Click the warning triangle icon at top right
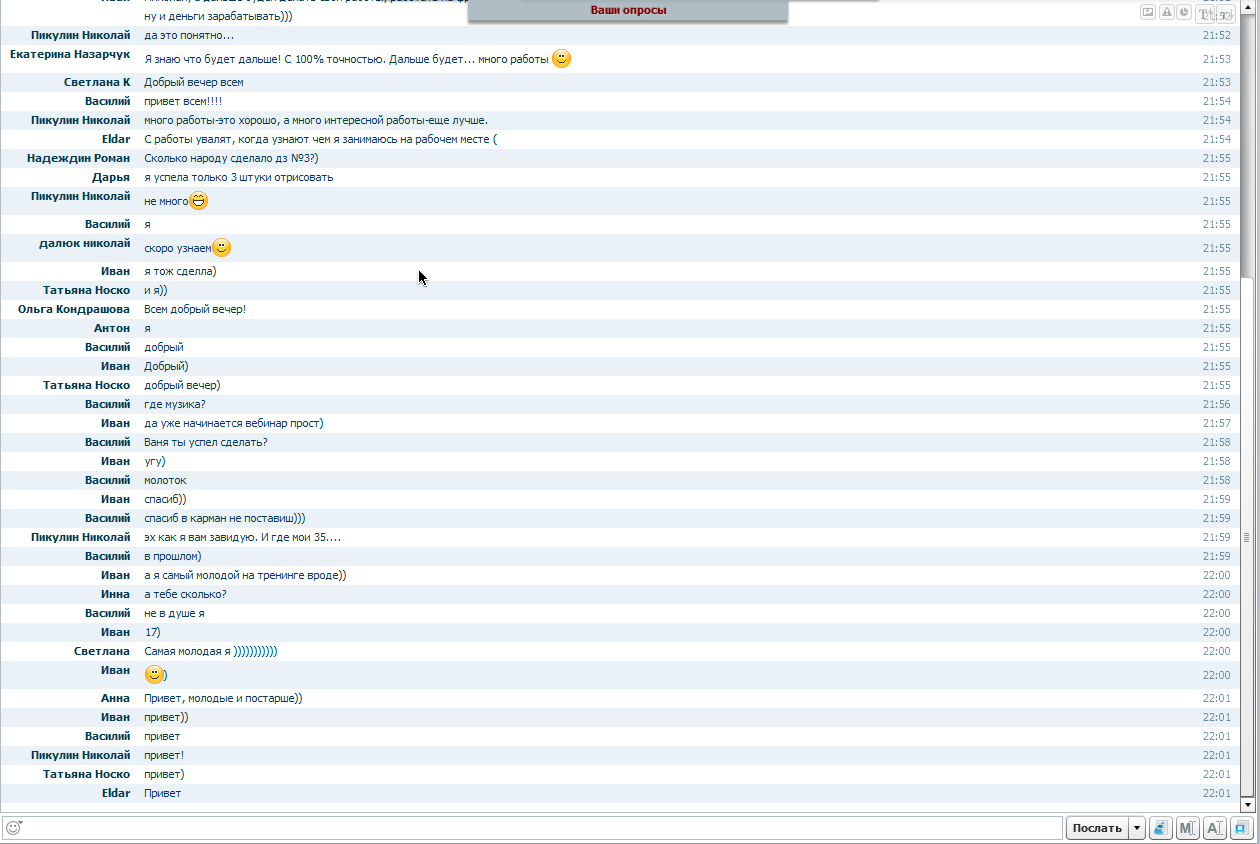 pos(1166,12)
